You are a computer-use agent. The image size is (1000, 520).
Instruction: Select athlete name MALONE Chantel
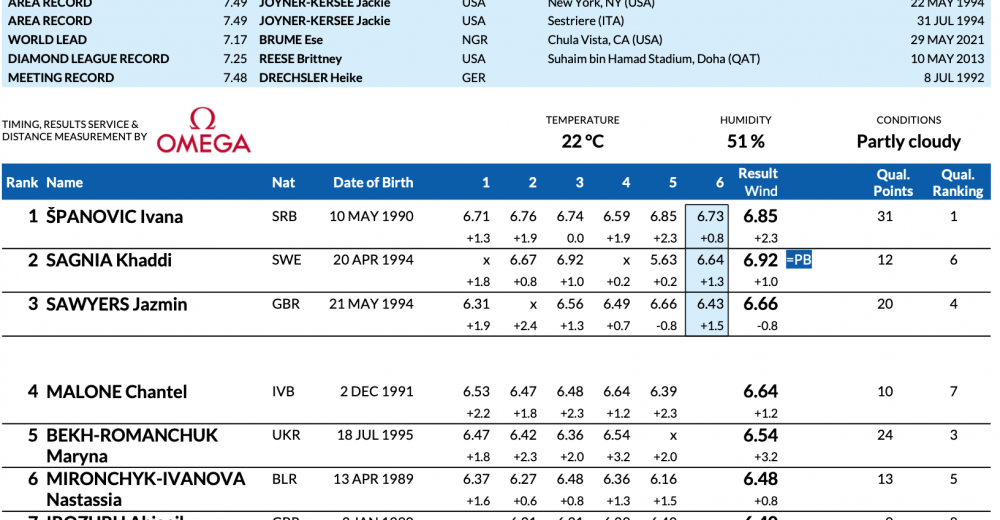tap(116, 392)
